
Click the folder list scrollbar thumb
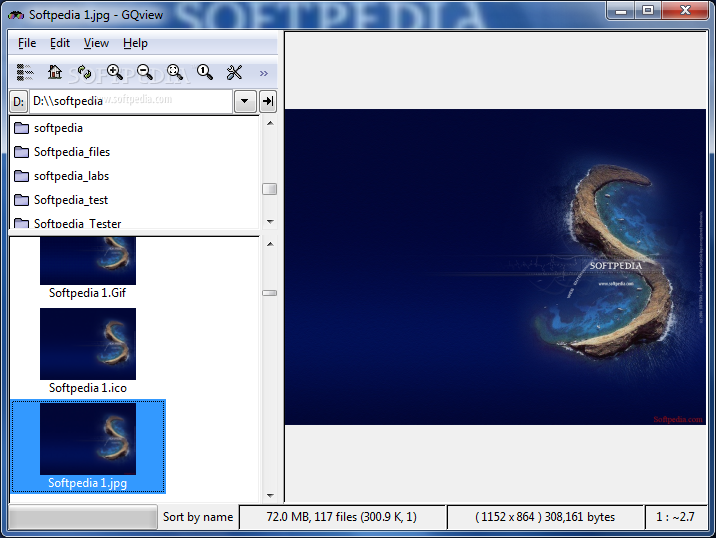269,189
